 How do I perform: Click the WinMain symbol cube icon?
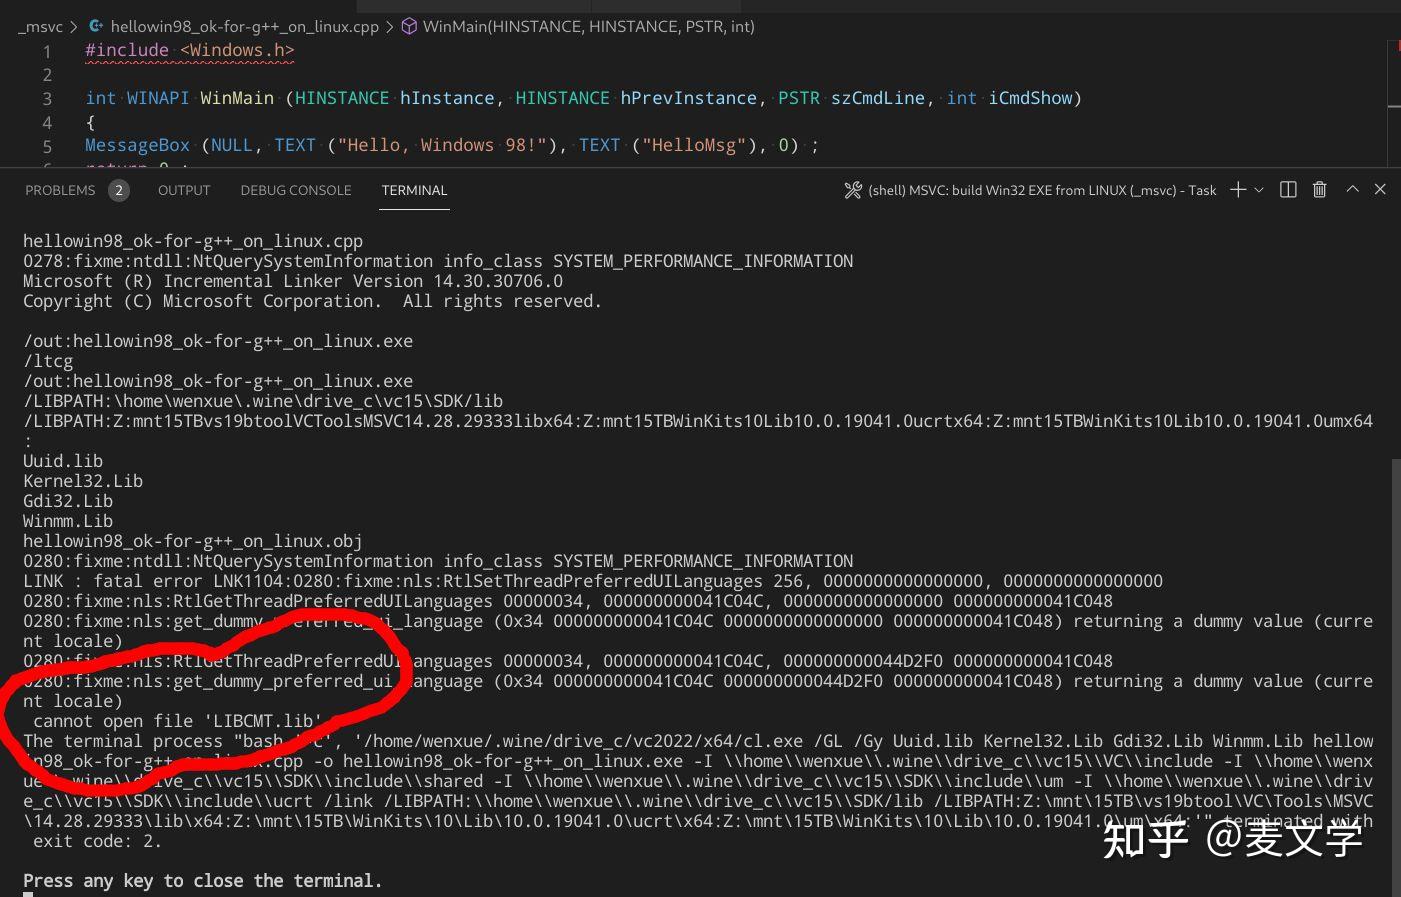(x=409, y=27)
